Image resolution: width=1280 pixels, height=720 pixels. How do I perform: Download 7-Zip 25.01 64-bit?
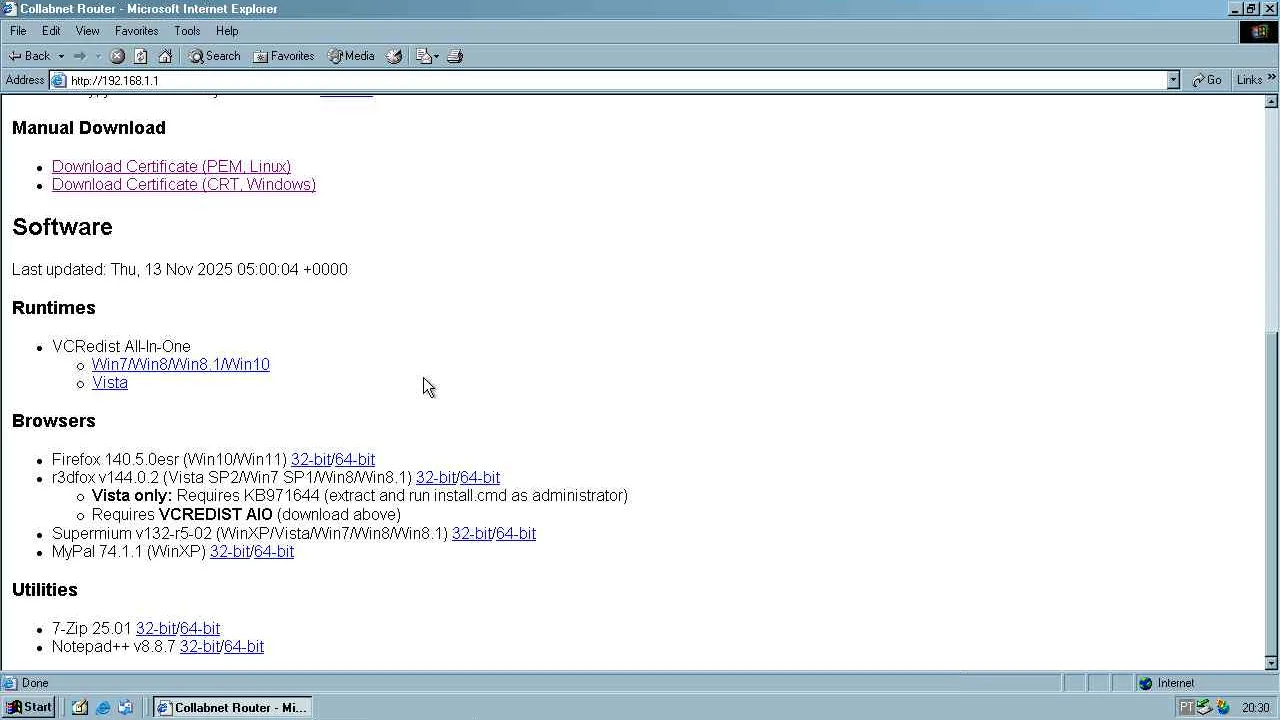click(200, 629)
